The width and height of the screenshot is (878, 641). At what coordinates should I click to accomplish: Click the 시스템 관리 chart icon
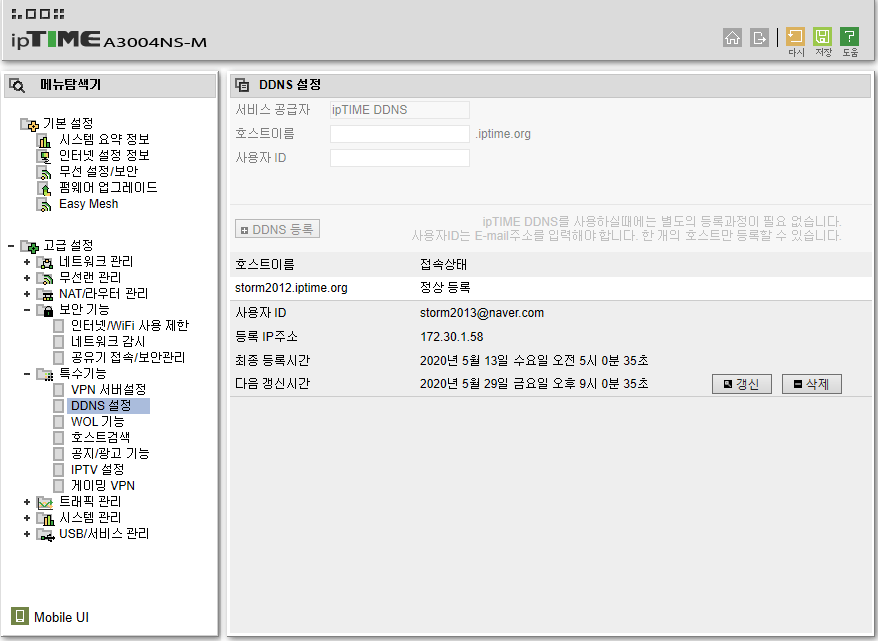45,518
